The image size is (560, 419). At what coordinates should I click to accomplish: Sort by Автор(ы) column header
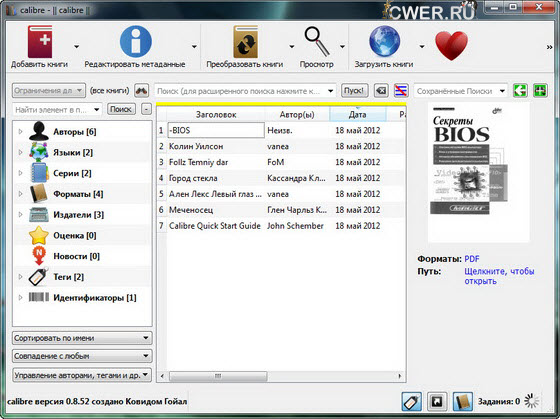click(297, 115)
